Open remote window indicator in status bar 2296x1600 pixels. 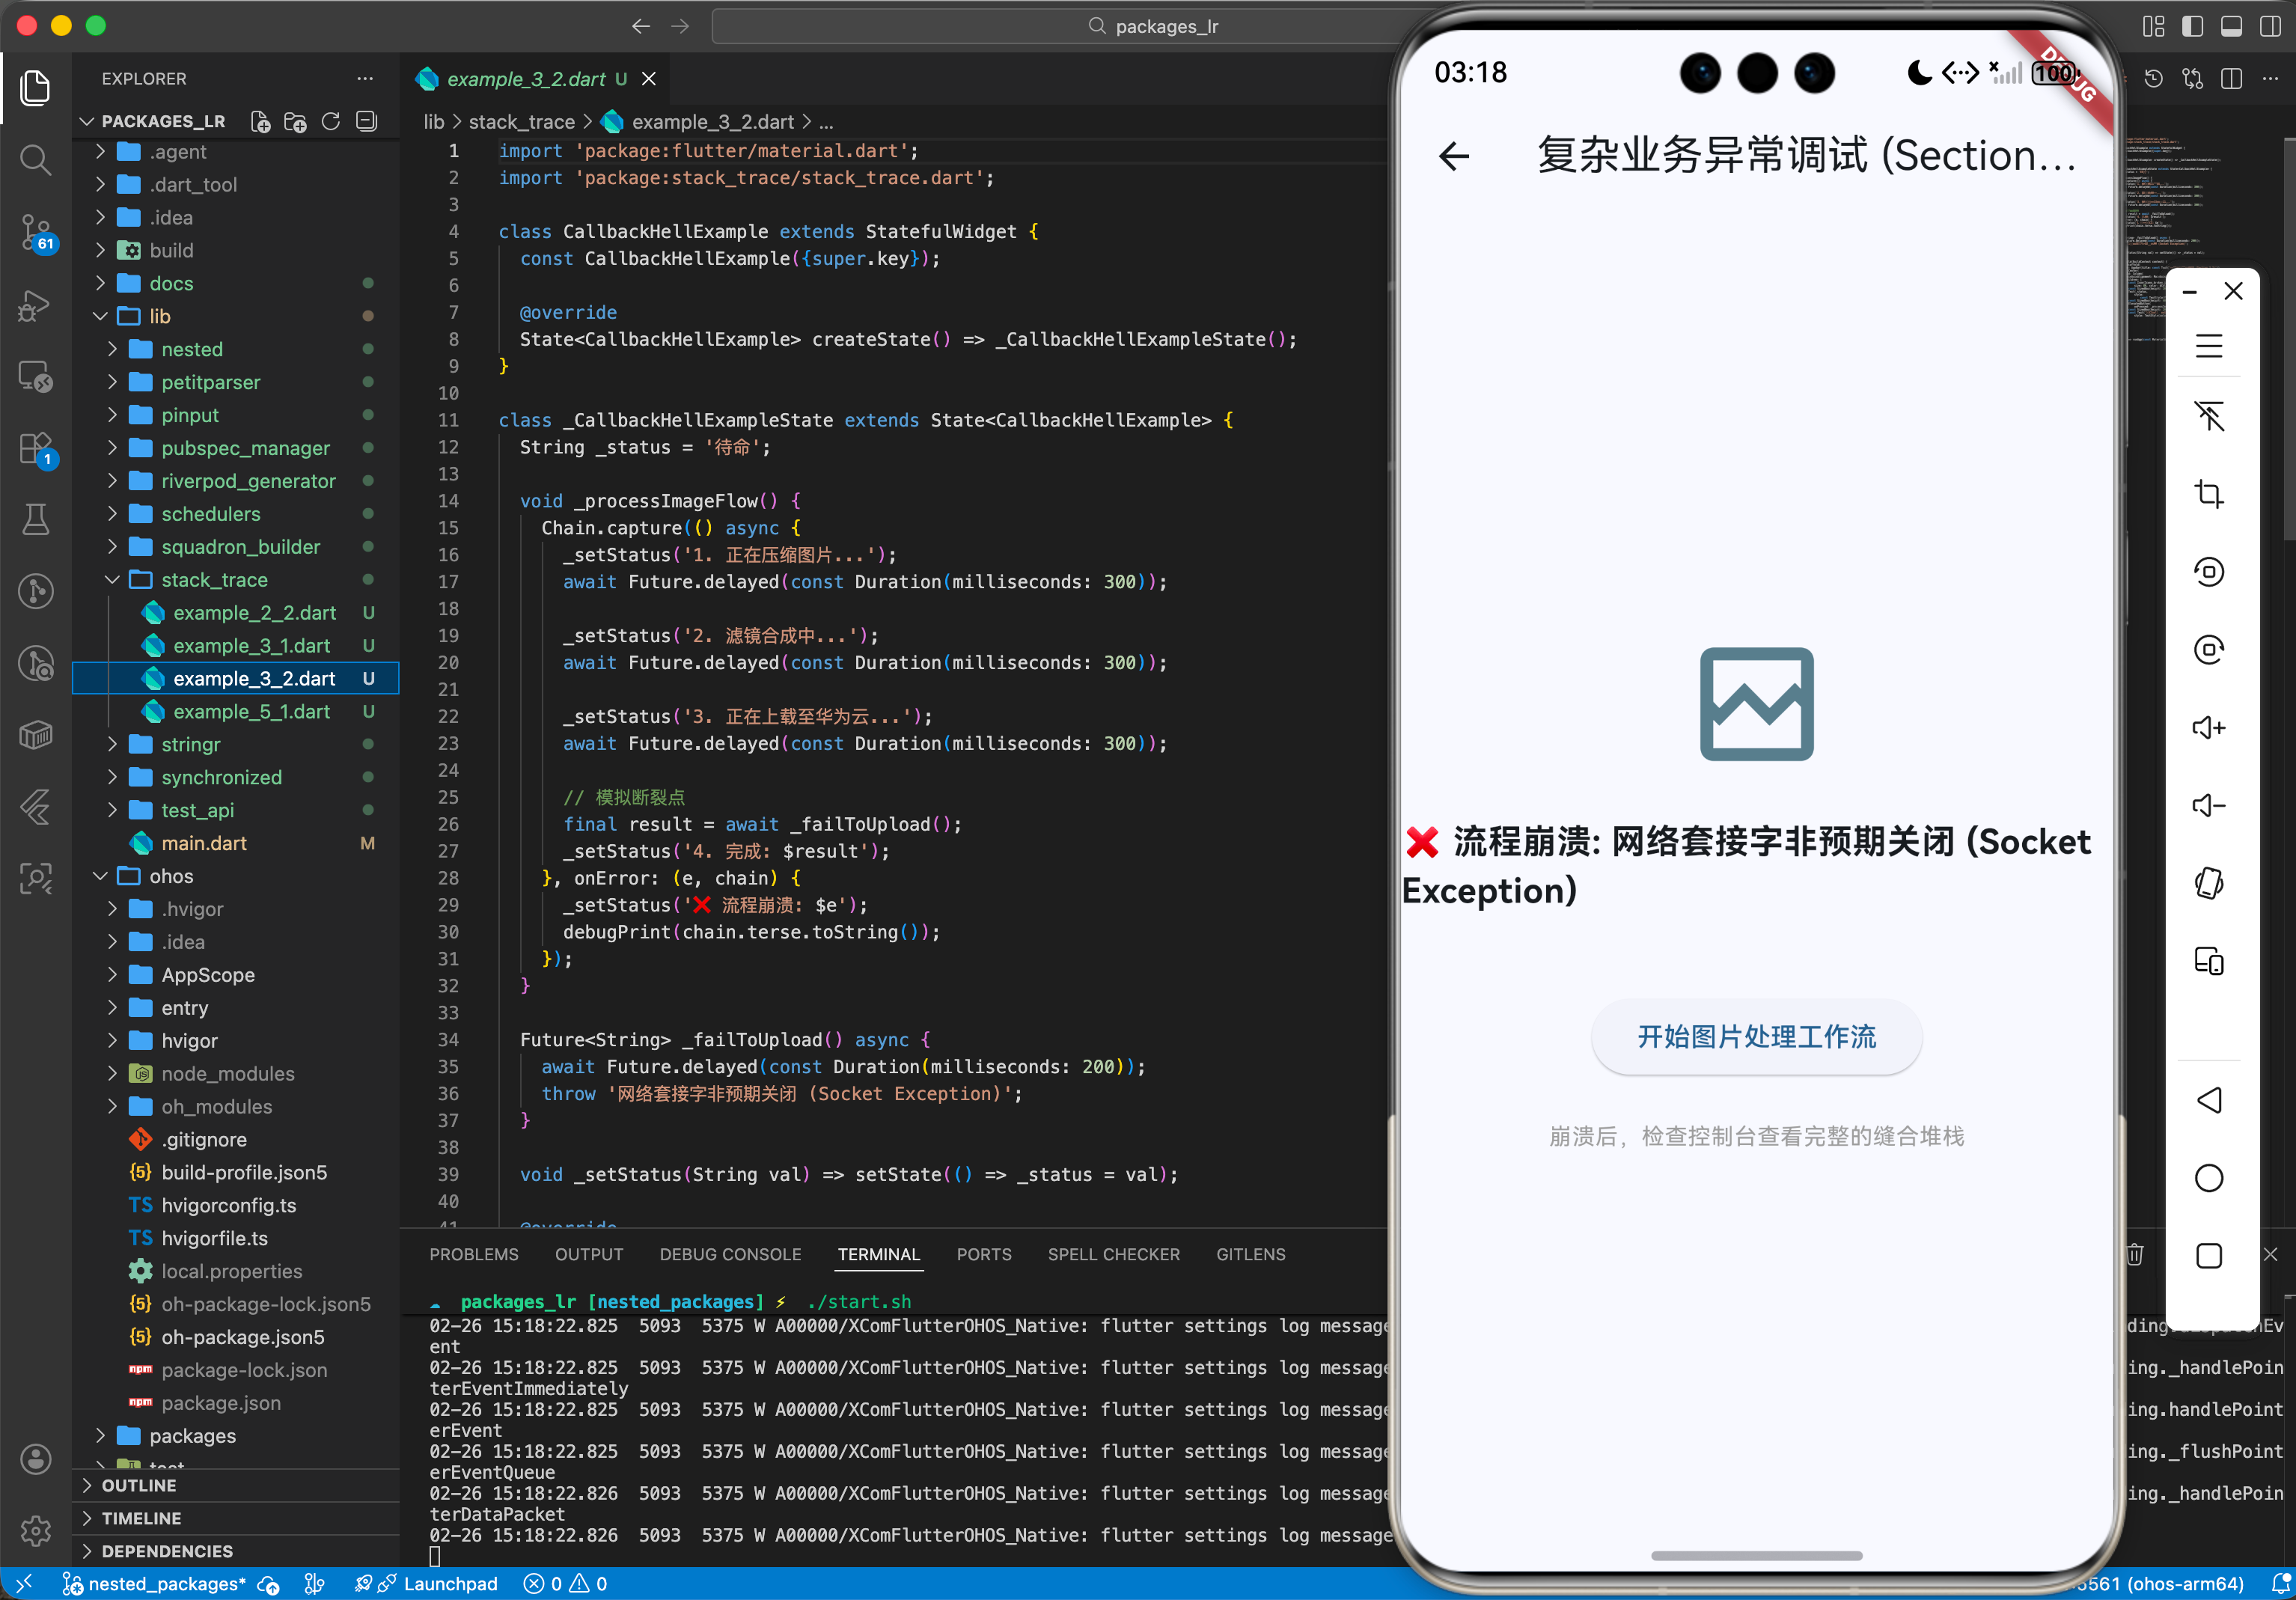(x=23, y=1584)
